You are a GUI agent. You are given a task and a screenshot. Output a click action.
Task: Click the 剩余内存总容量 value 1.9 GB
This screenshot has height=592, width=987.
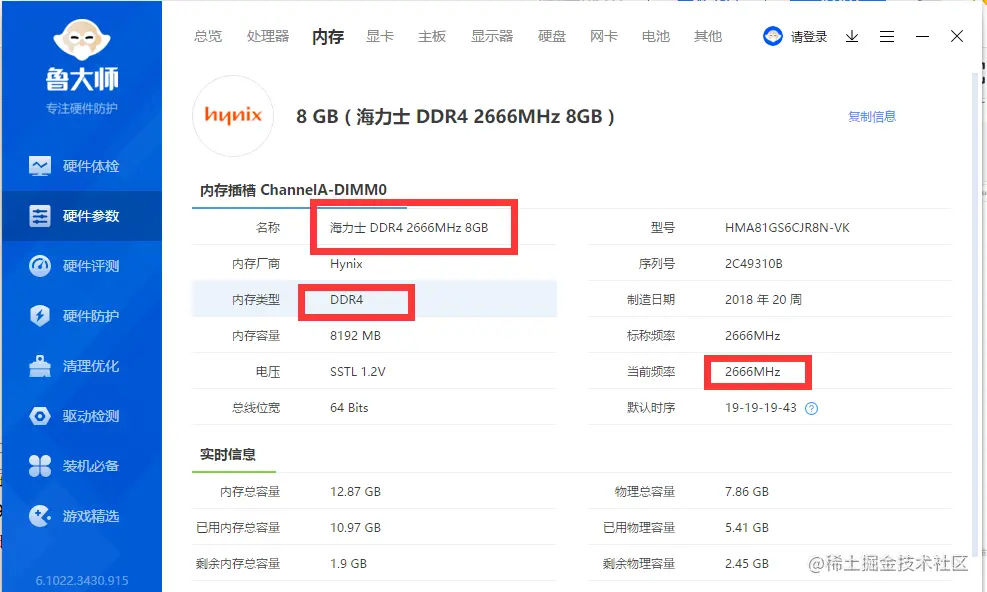(x=348, y=564)
